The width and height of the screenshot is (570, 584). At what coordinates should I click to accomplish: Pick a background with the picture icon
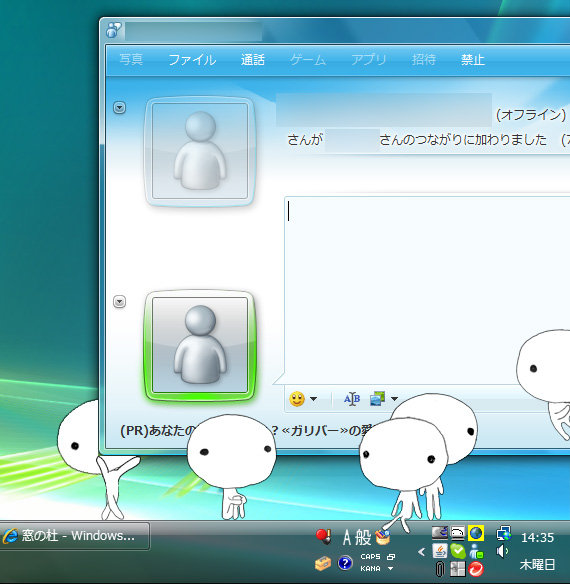point(377,399)
